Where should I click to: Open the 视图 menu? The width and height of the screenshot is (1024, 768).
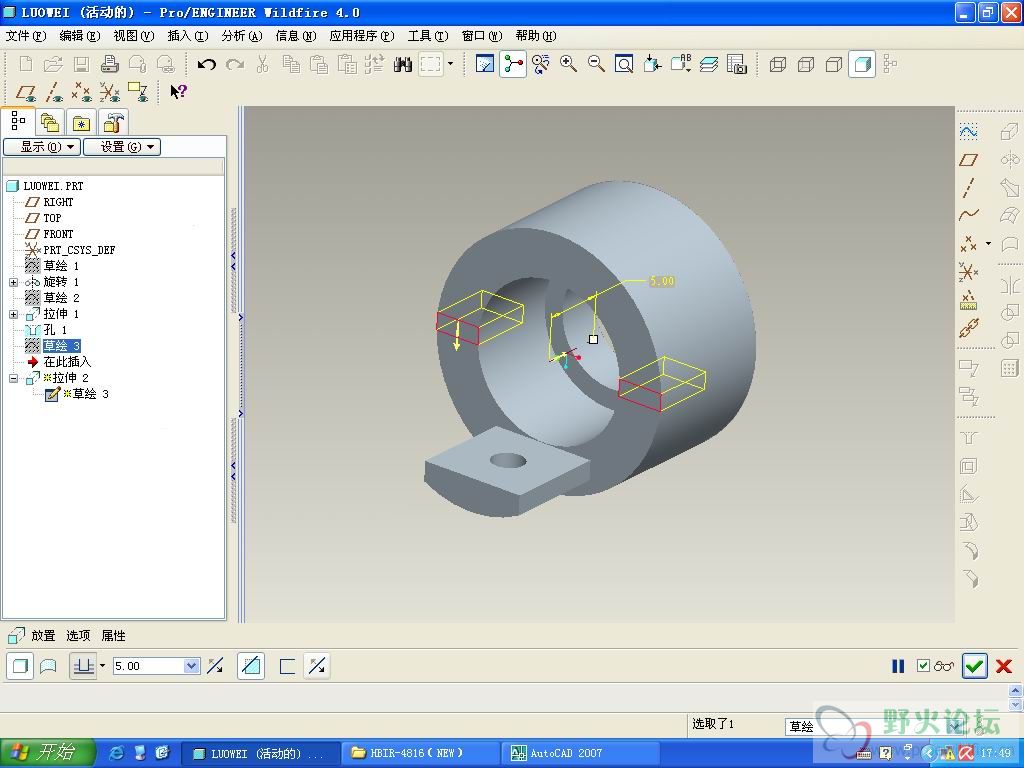point(133,36)
